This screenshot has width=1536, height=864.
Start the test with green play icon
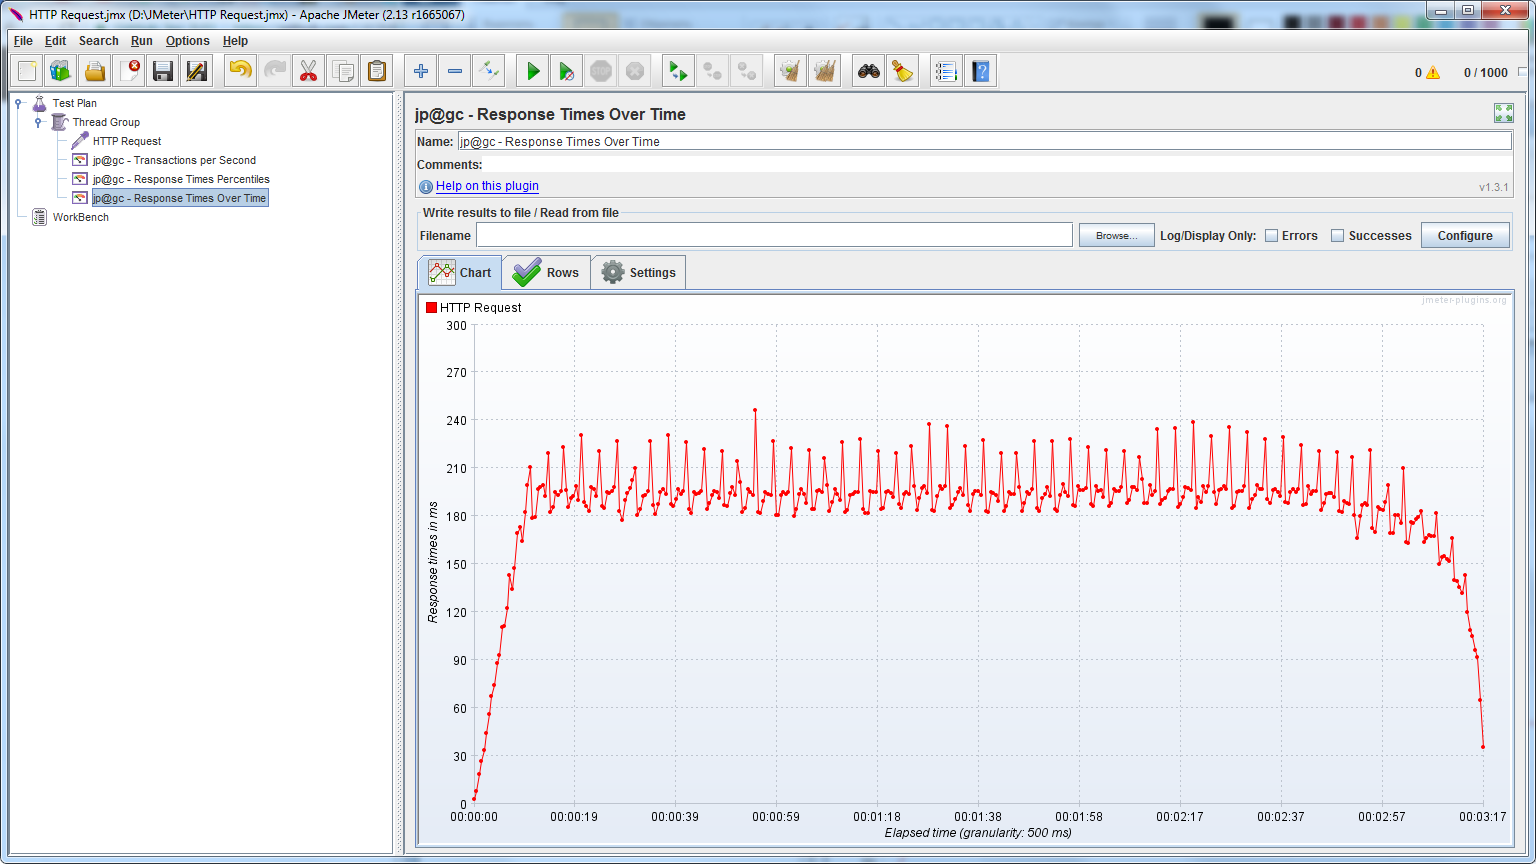(533, 71)
